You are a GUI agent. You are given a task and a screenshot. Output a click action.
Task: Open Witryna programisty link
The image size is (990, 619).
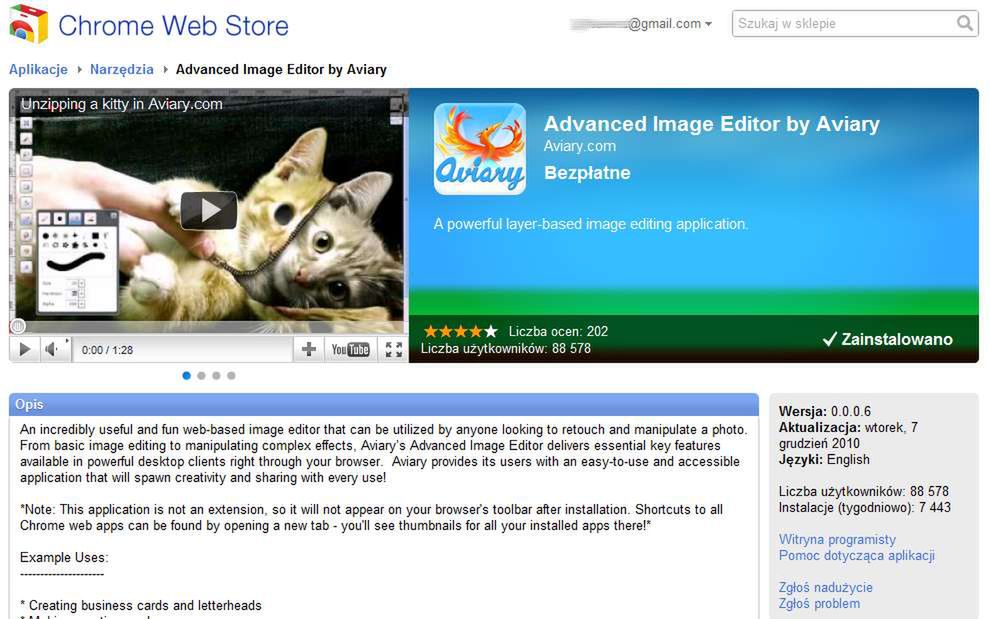coord(837,539)
